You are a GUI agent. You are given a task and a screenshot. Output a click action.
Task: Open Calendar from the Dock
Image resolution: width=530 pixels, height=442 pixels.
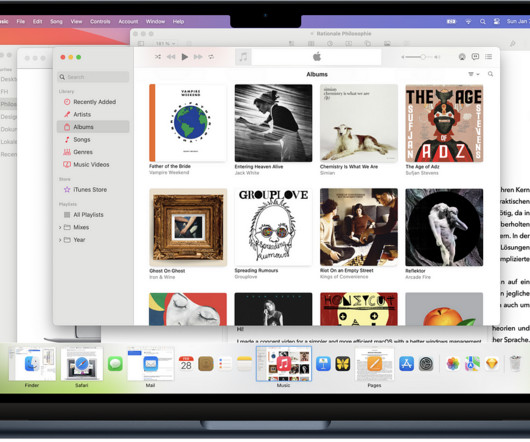[186, 364]
